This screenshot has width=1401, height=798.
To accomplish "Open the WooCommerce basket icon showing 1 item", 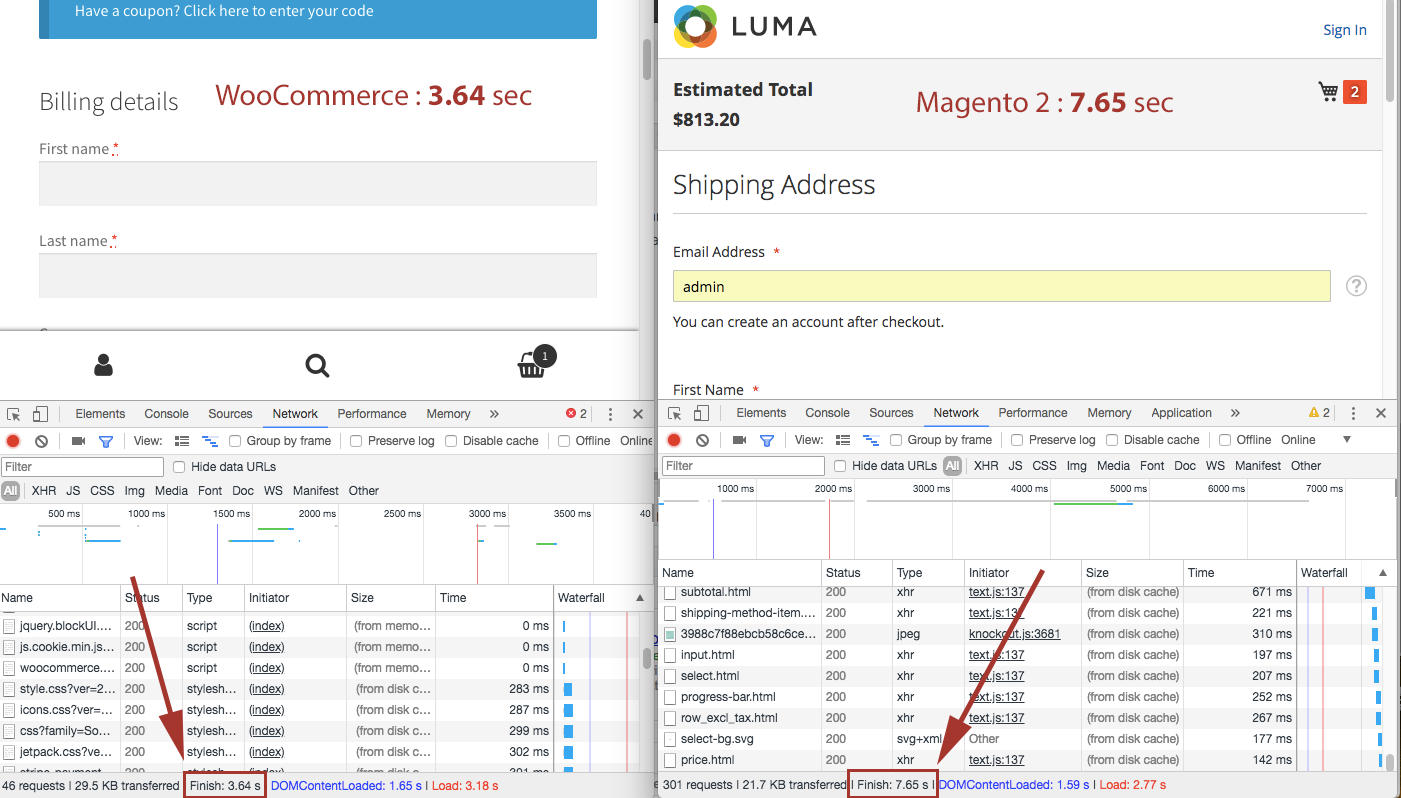I will [x=532, y=366].
